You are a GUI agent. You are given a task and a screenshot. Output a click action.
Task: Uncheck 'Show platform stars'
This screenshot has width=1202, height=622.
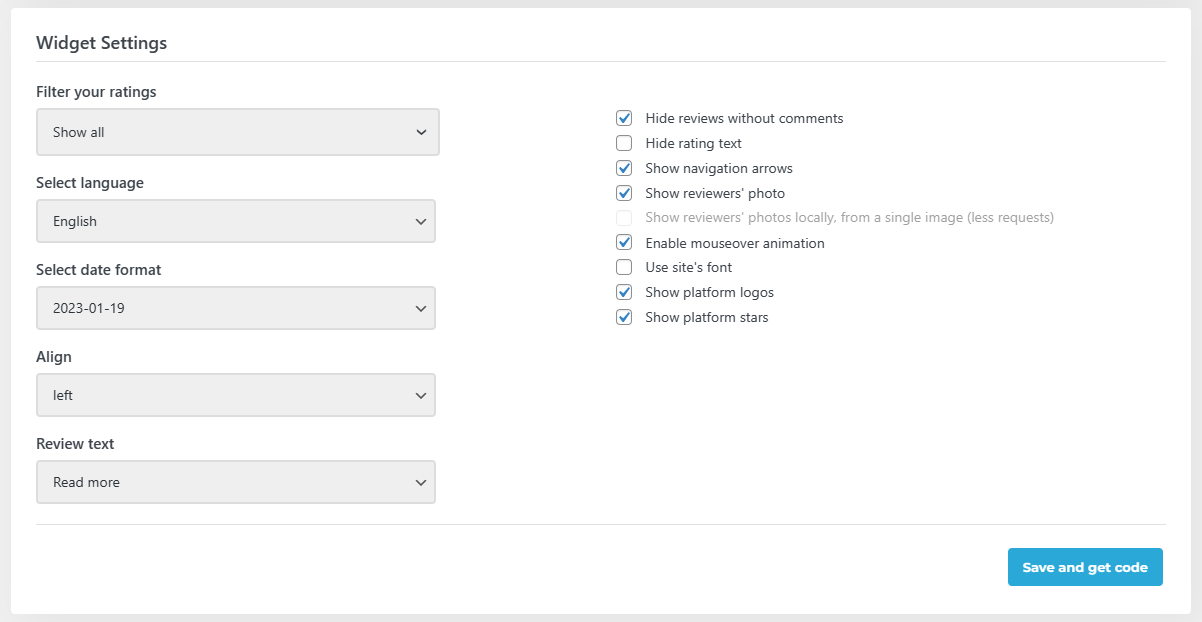[624, 317]
